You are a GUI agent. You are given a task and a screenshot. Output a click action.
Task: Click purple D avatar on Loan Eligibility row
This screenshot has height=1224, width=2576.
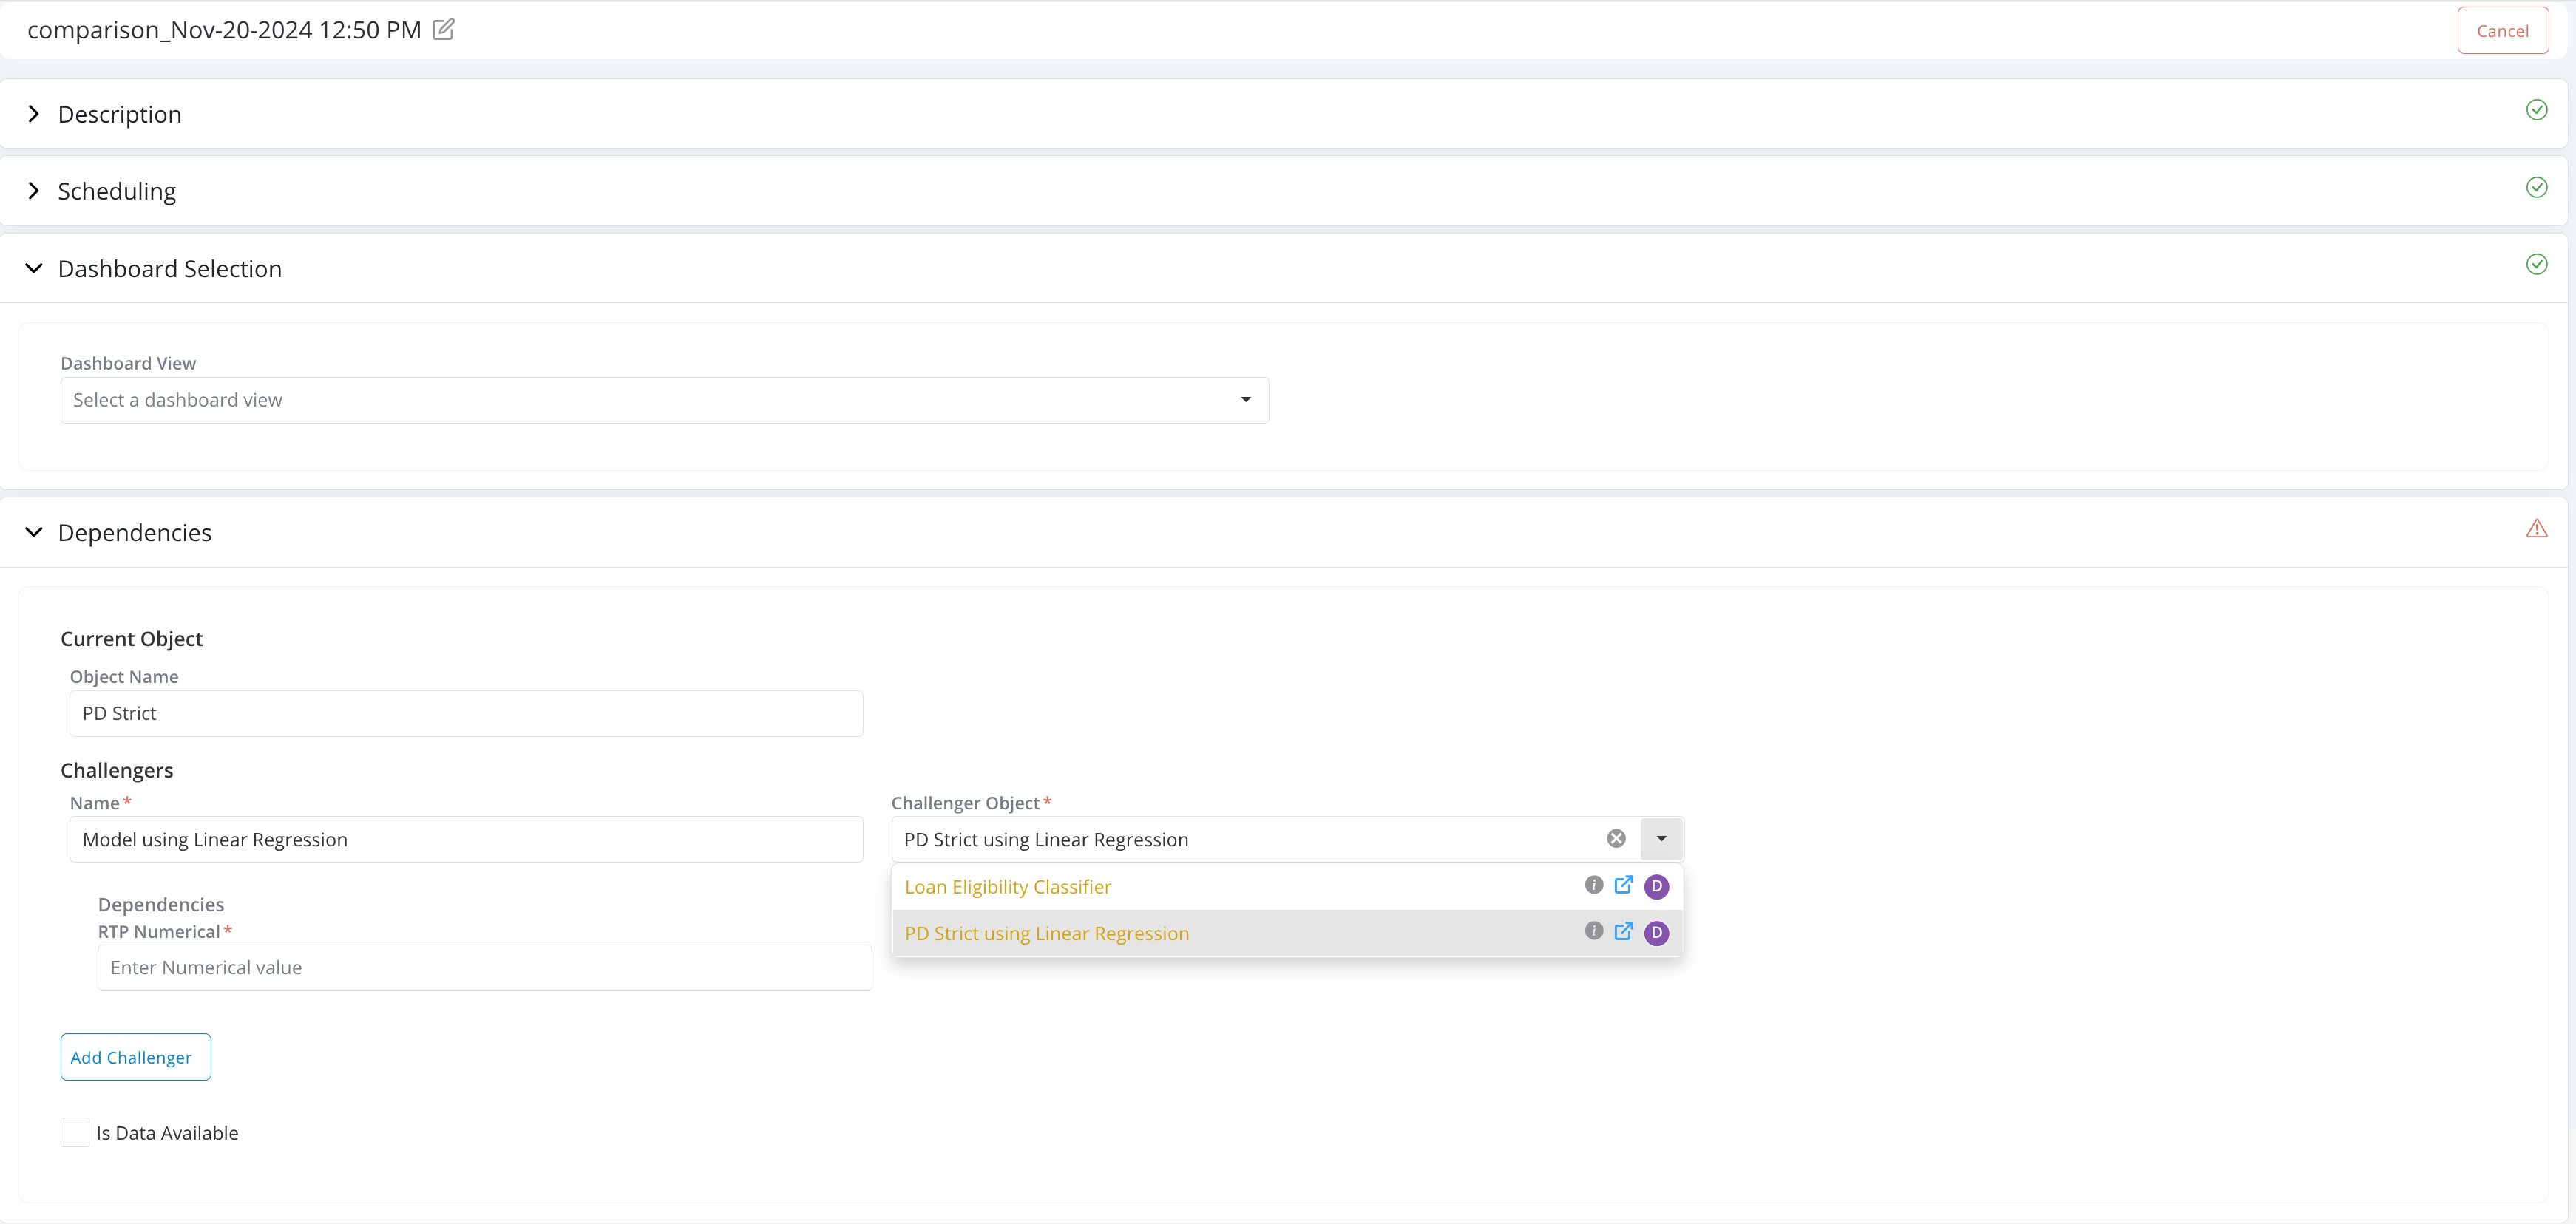click(1656, 886)
